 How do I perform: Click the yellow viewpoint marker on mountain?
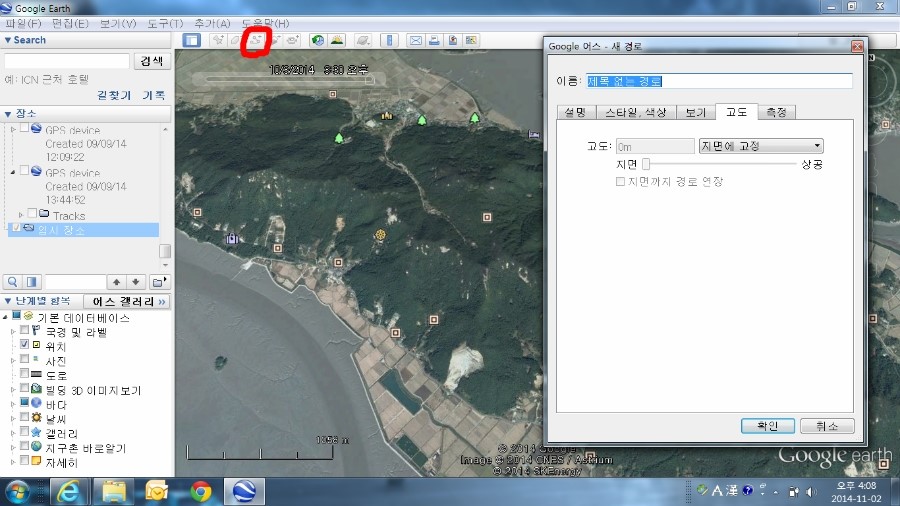(380, 234)
